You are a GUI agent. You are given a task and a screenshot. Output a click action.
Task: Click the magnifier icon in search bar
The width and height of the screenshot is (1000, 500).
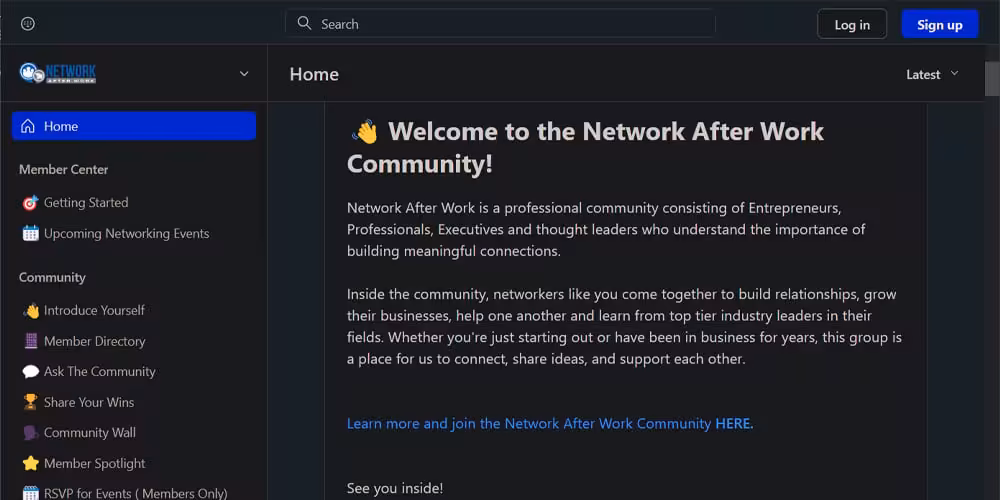click(305, 24)
